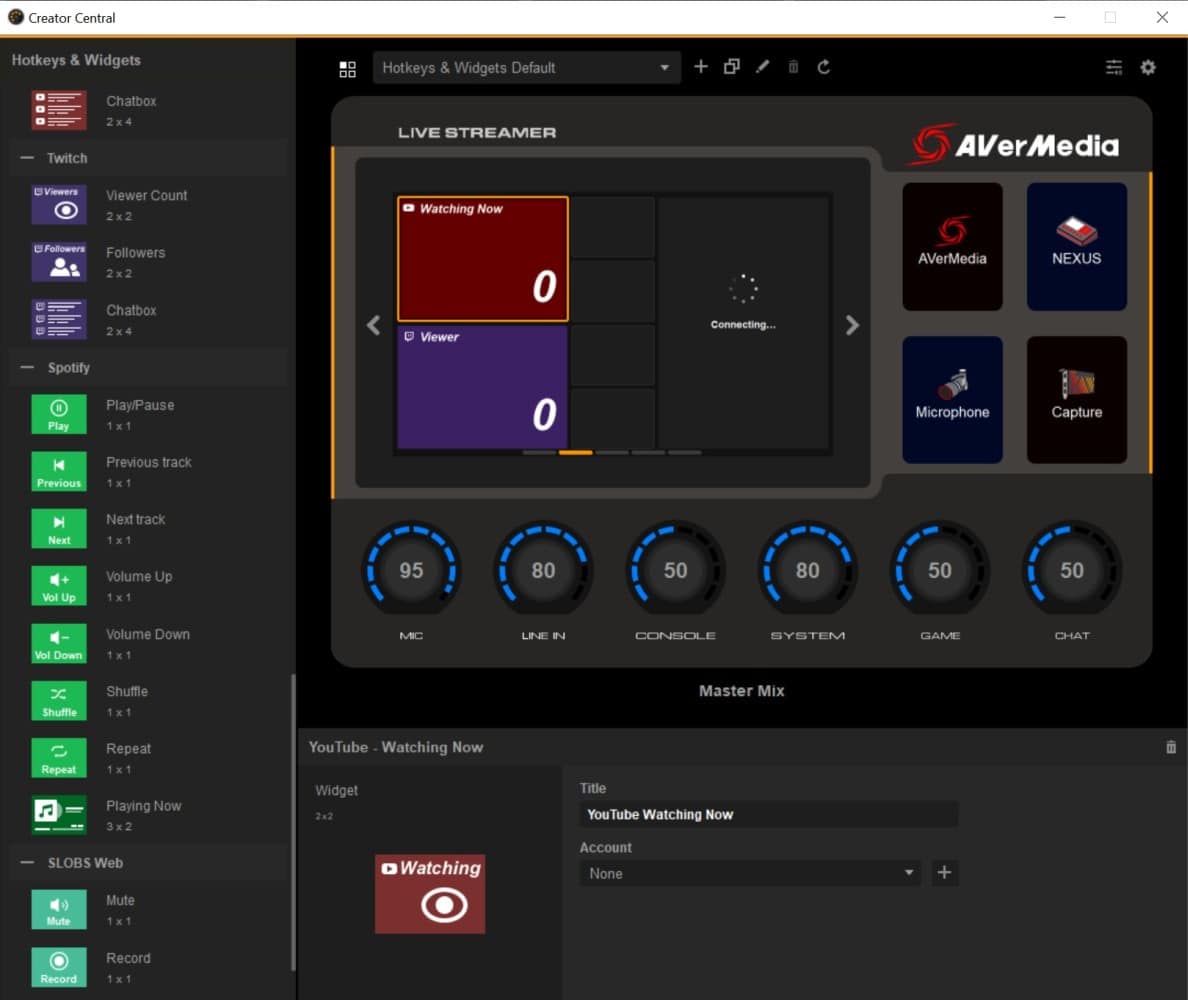Screen dimensions: 1188x1000
Task: Open the Hotkeys & Widgets Default dropdown
Action: (x=526, y=68)
